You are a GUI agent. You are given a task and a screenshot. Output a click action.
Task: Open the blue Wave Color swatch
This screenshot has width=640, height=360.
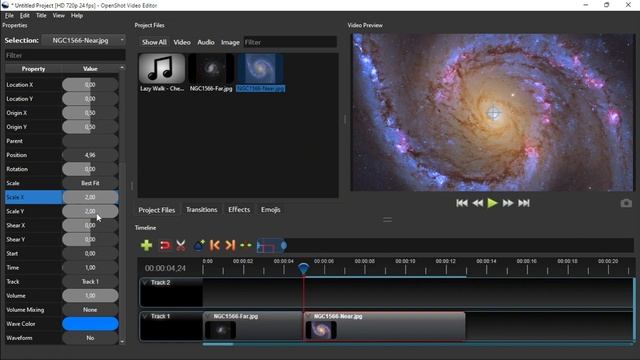click(x=90, y=324)
